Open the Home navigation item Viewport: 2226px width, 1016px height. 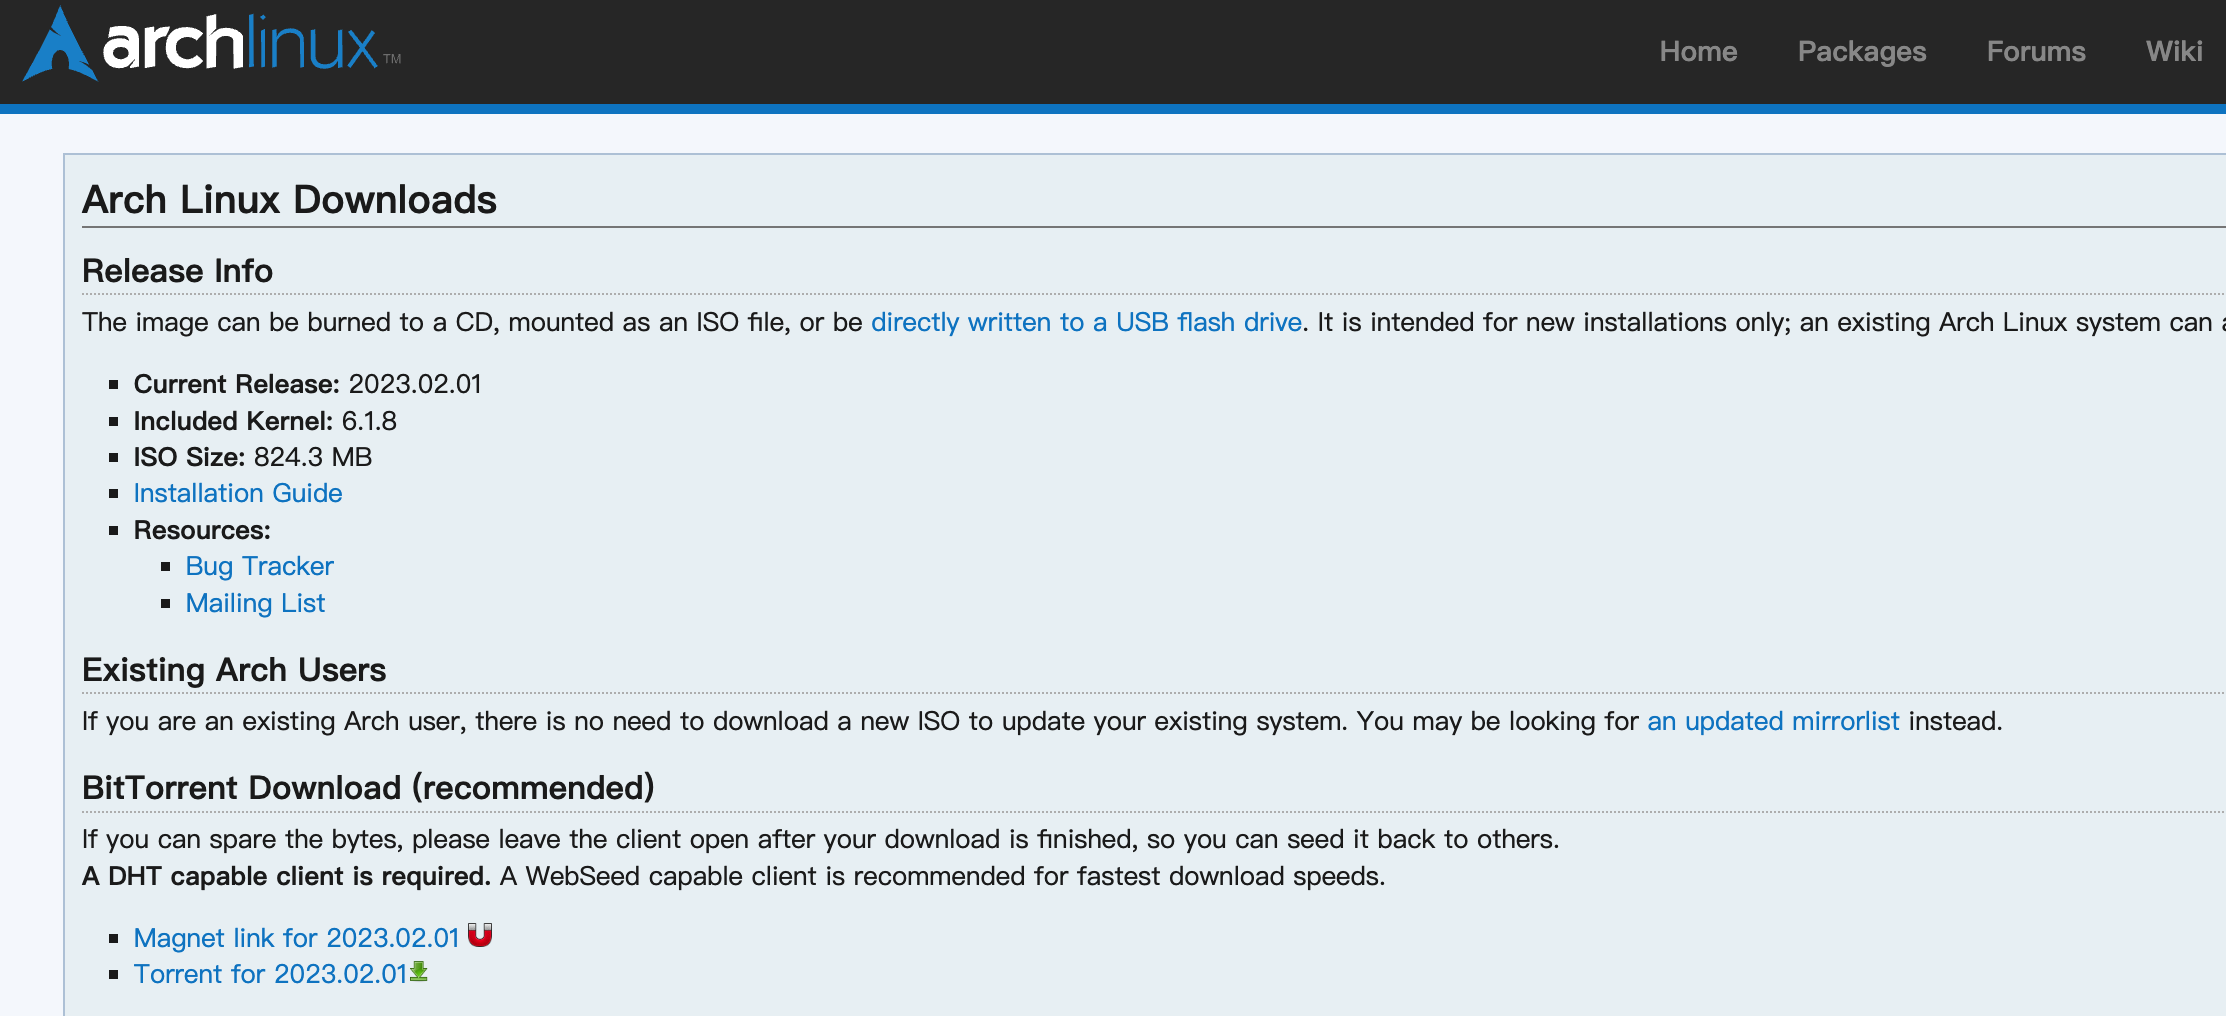(x=1698, y=51)
